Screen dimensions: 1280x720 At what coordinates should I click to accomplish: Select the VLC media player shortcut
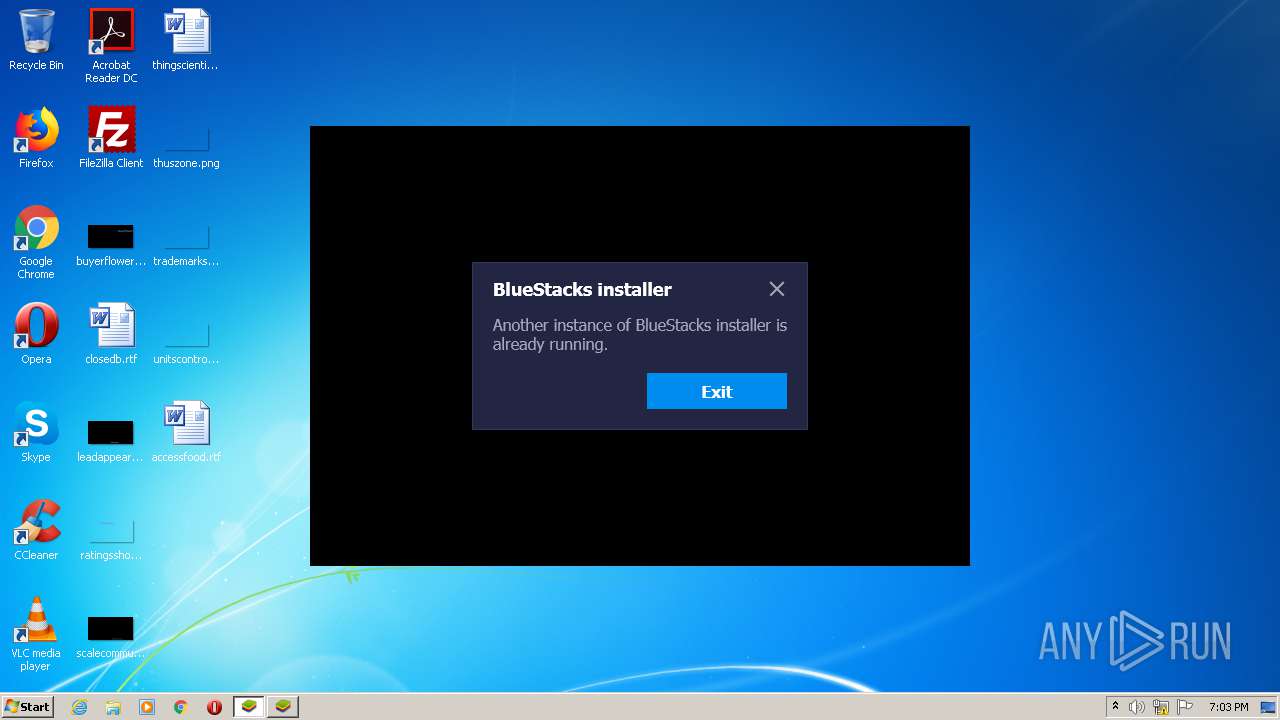click(36, 634)
